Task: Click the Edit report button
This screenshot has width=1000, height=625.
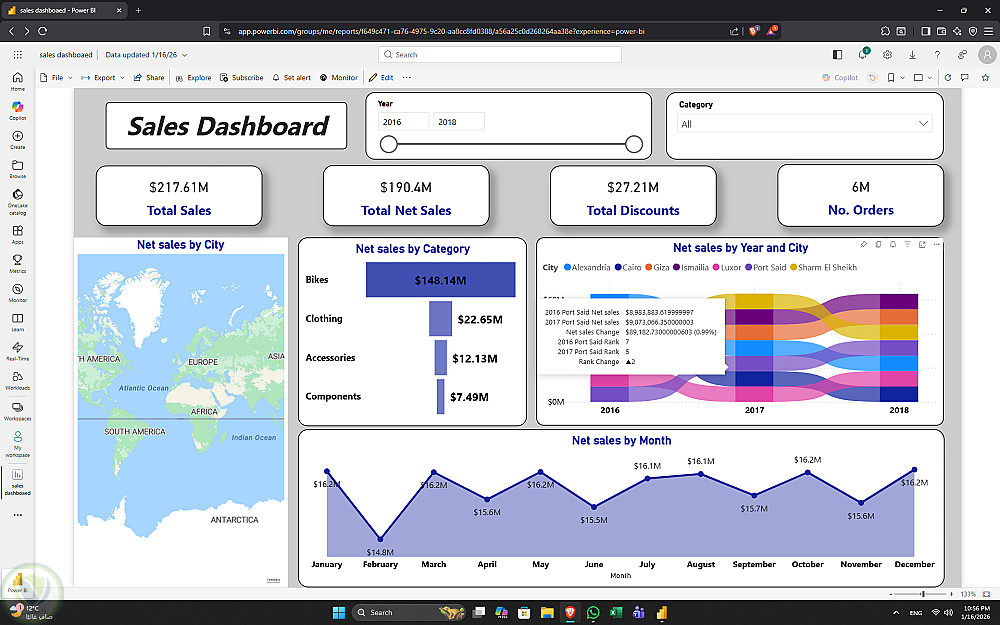Action: pyautogui.click(x=381, y=77)
